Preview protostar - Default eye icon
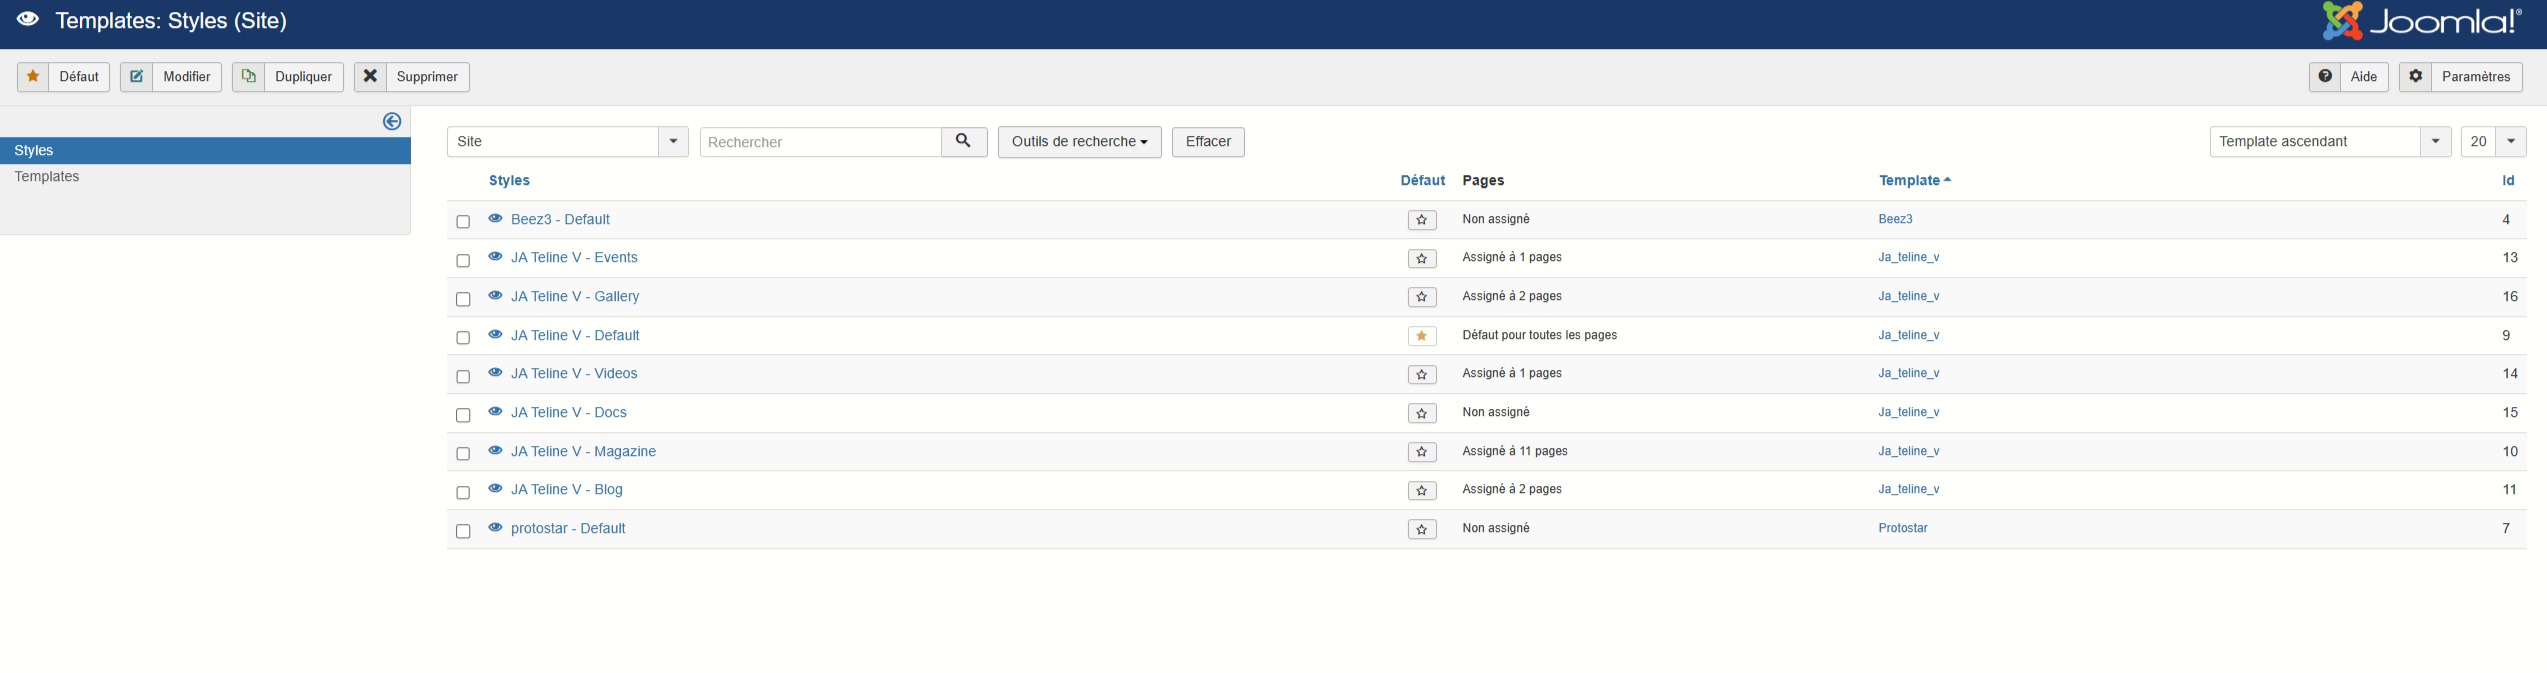This screenshot has width=2547, height=673. click(495, 527)
